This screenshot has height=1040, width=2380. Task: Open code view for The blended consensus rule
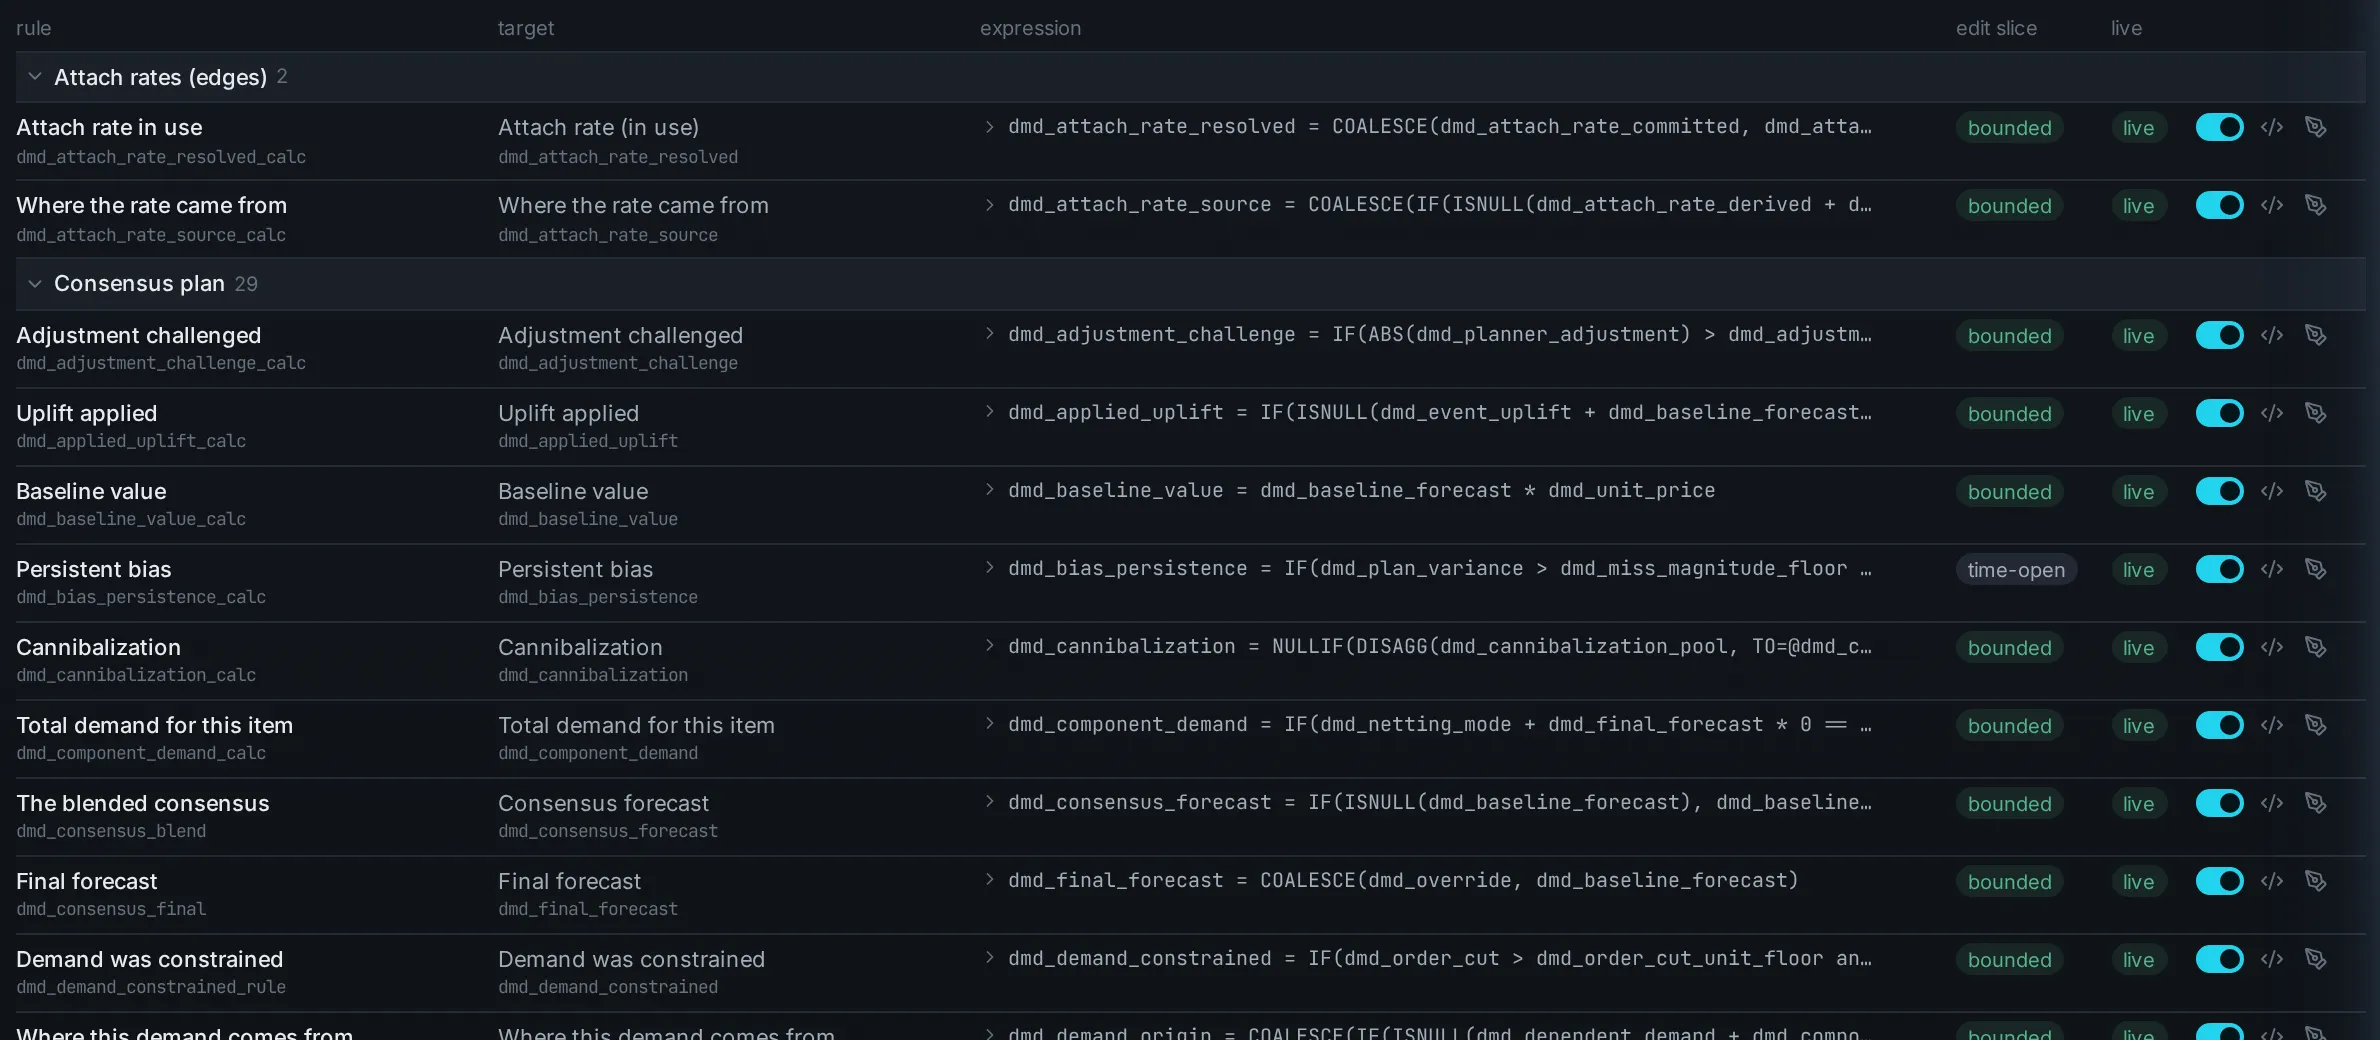(x=2272, y=803)
